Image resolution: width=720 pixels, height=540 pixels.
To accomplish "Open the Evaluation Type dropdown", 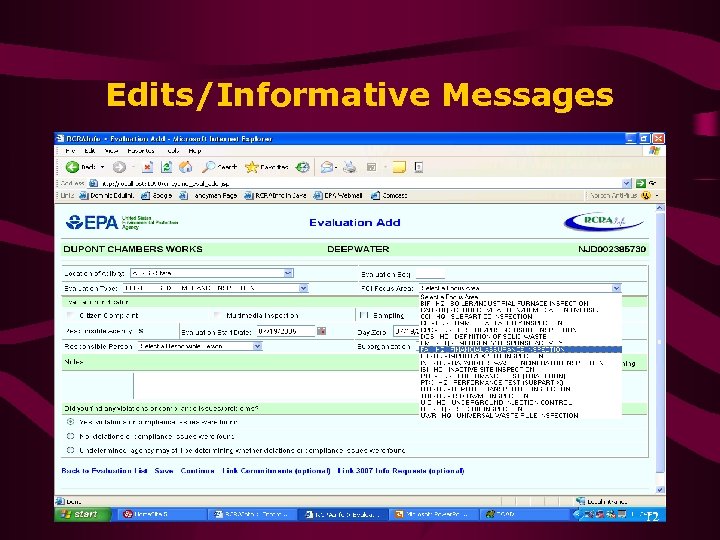I will point(303,288).
